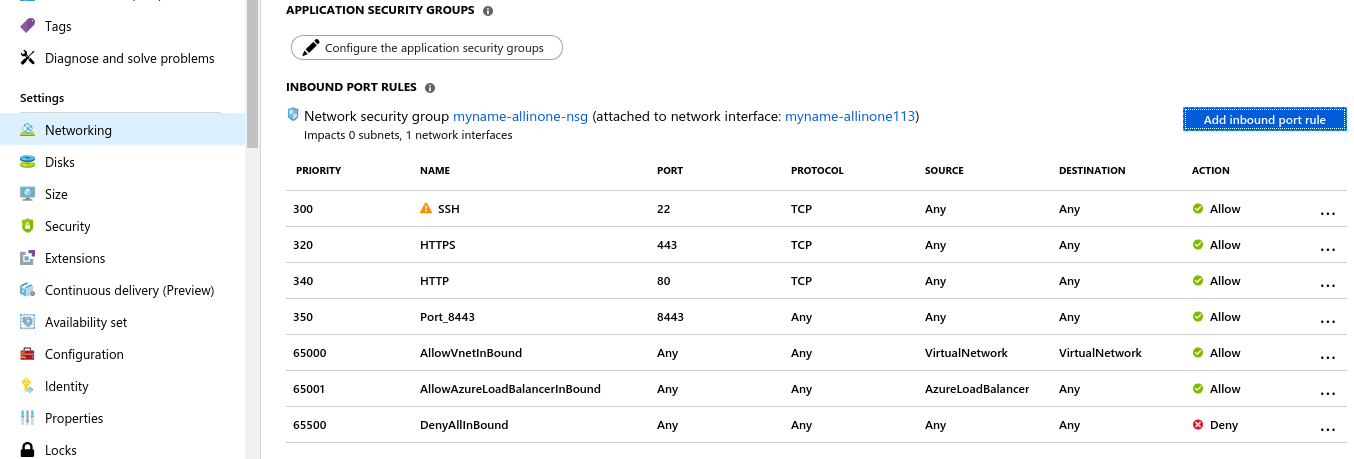Select Continuous delivery (Preview) menu item
This screenshot has width=1354, height=459.
click(122, 290)
